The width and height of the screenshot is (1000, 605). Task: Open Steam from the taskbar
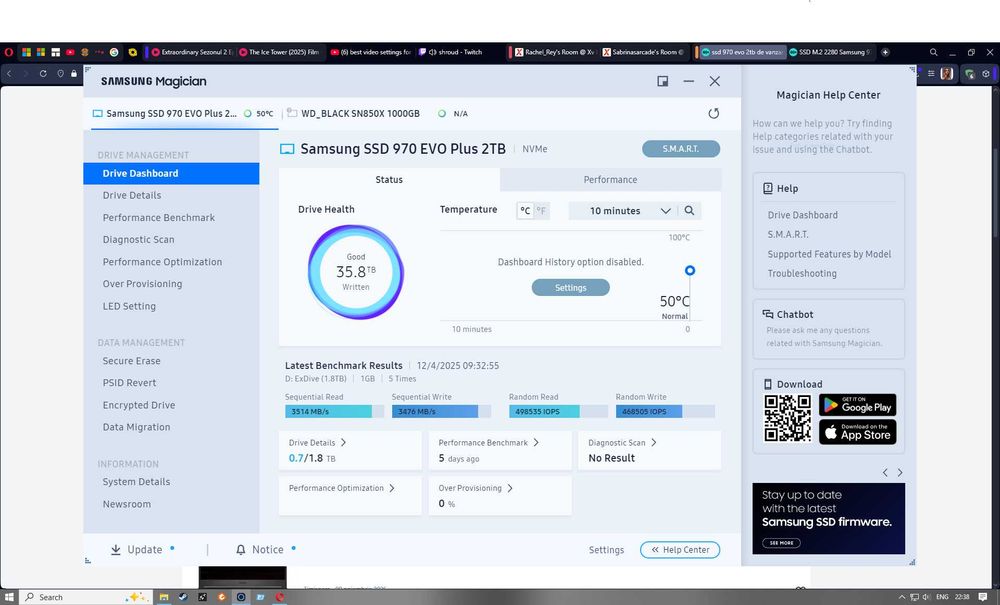click(183, 597)
